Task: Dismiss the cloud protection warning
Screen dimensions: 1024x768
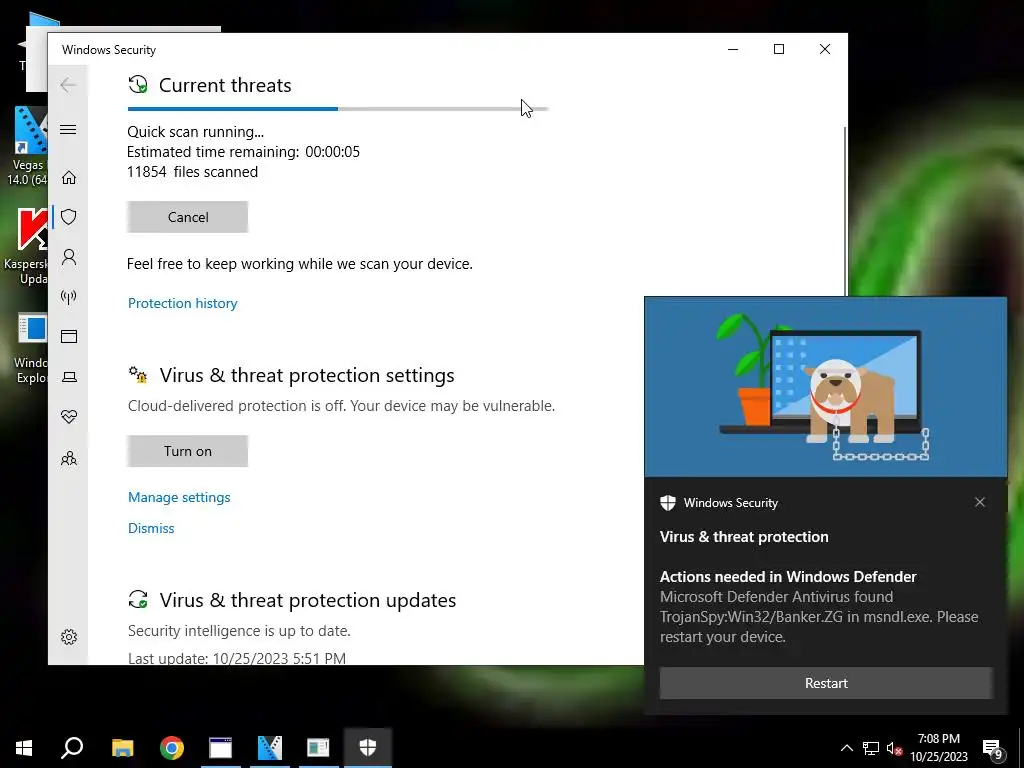Action: point(151,528)
